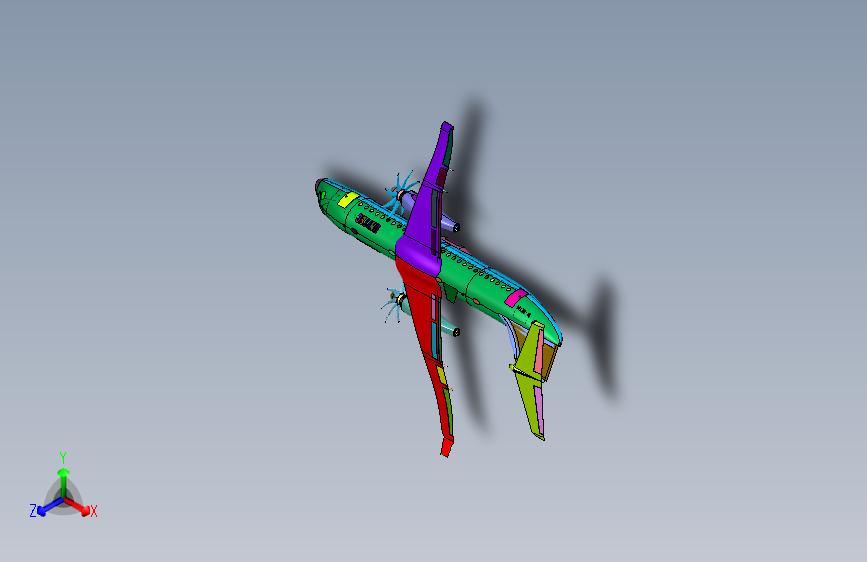Select the lower engine nacelle exhaust
867x562 pixels.
(x=451, y=329)
